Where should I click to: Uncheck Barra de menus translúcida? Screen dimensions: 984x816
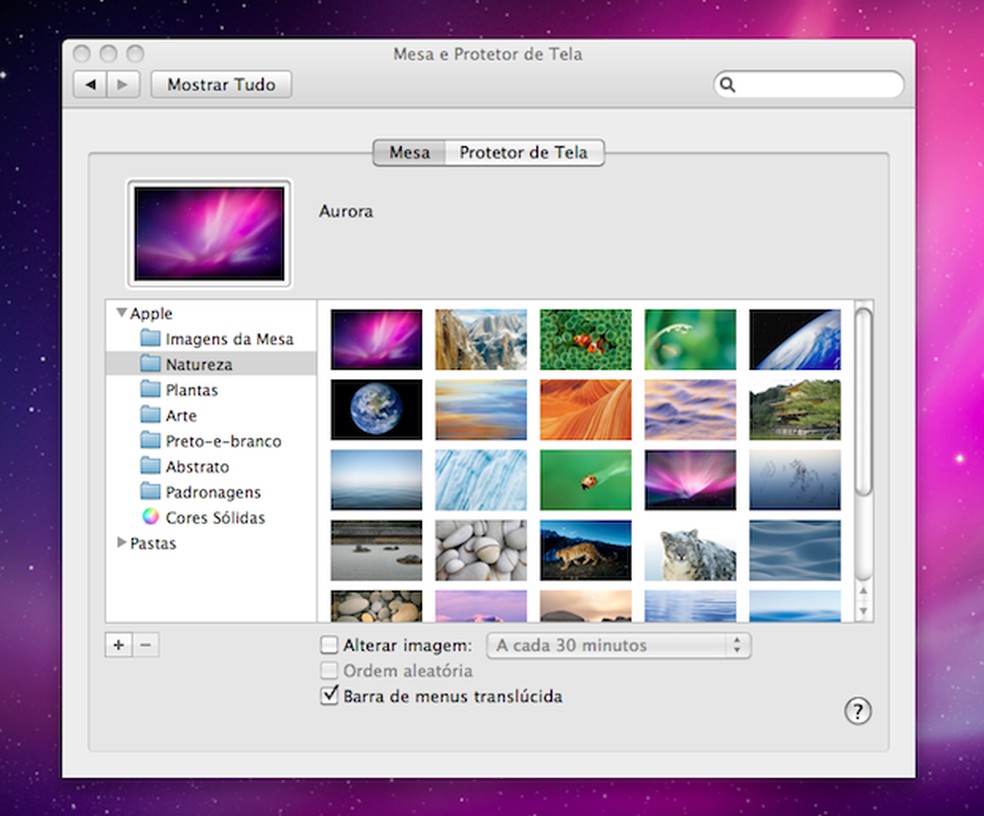click(x=329, y=696)
